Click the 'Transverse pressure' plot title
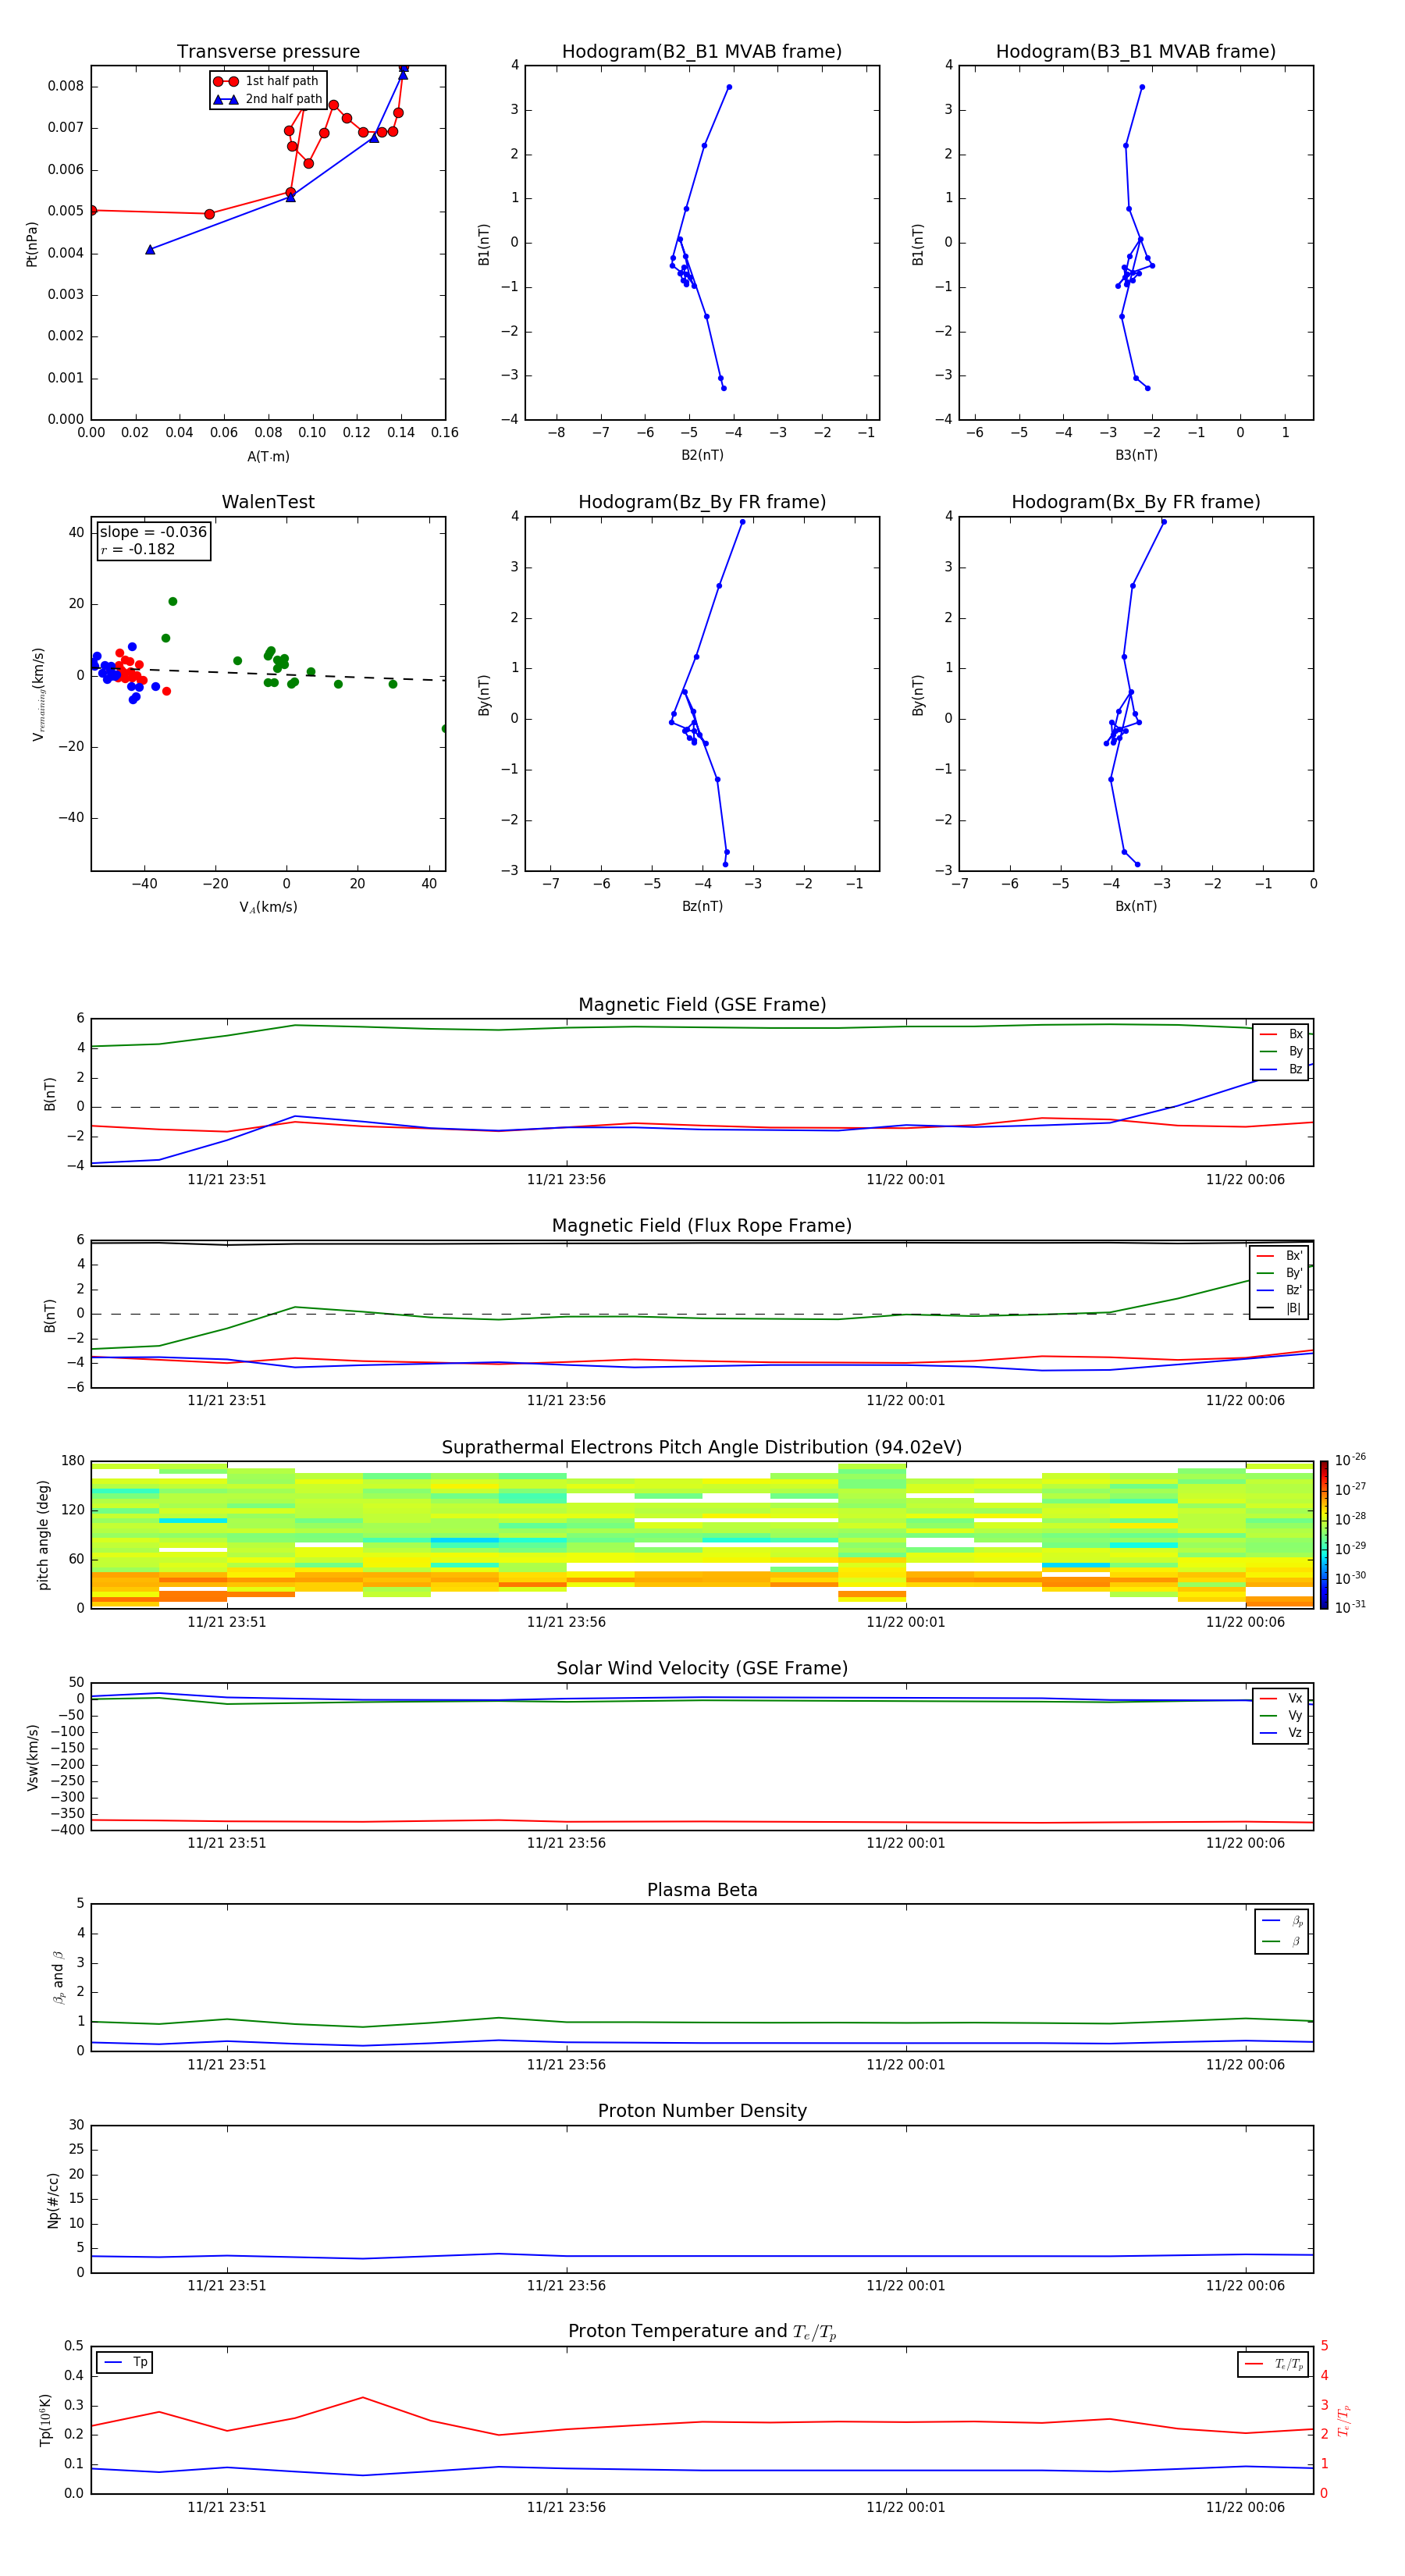 268,51
